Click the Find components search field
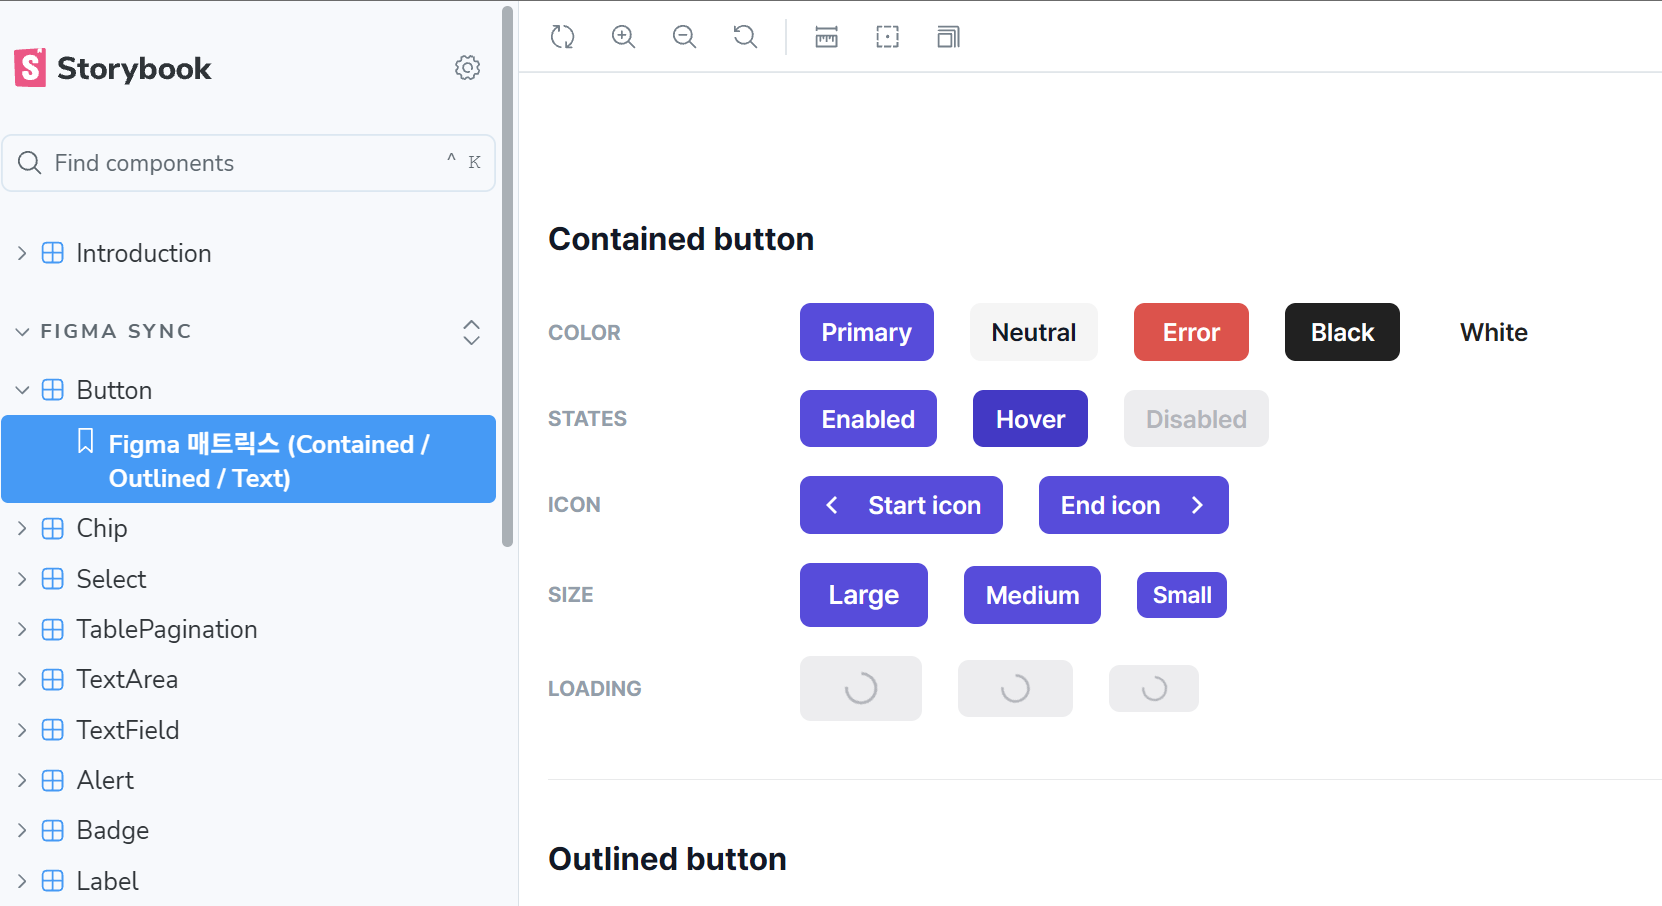 [249, 163]
